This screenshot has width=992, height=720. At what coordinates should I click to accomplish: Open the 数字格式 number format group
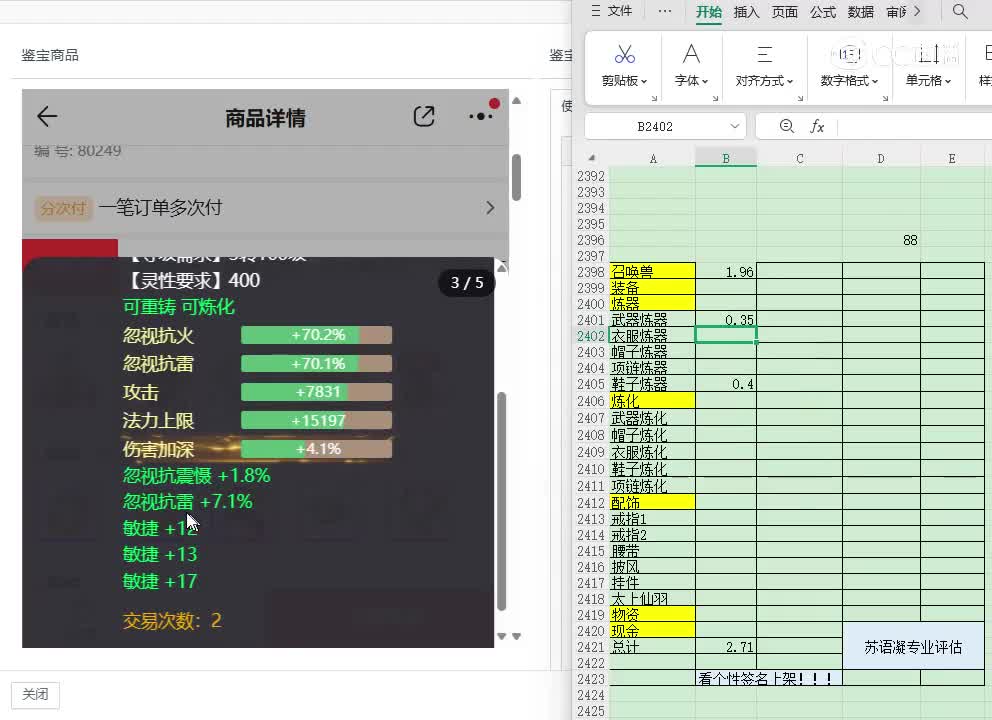tap(849, 66)
